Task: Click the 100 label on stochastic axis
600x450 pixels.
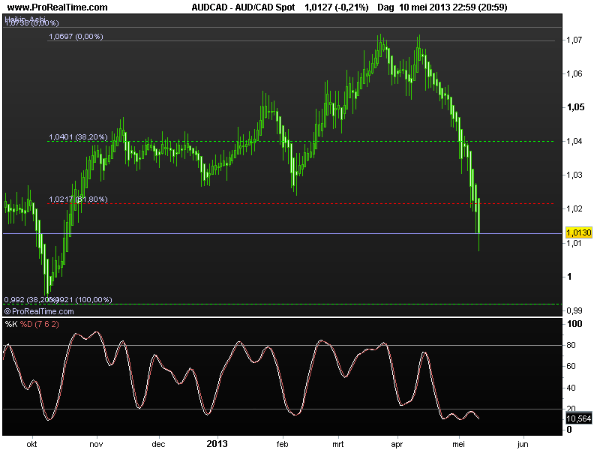Action: tap(575, 325)
